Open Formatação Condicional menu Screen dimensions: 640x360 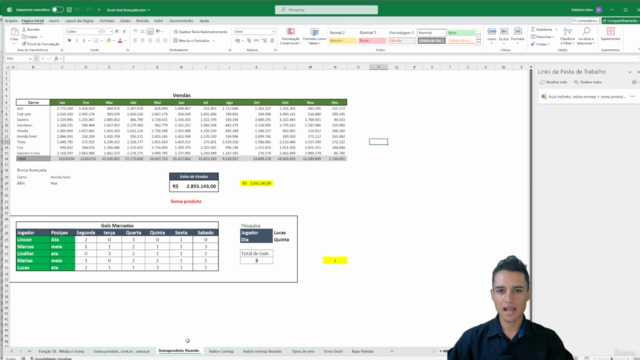[x=290, y=37]
